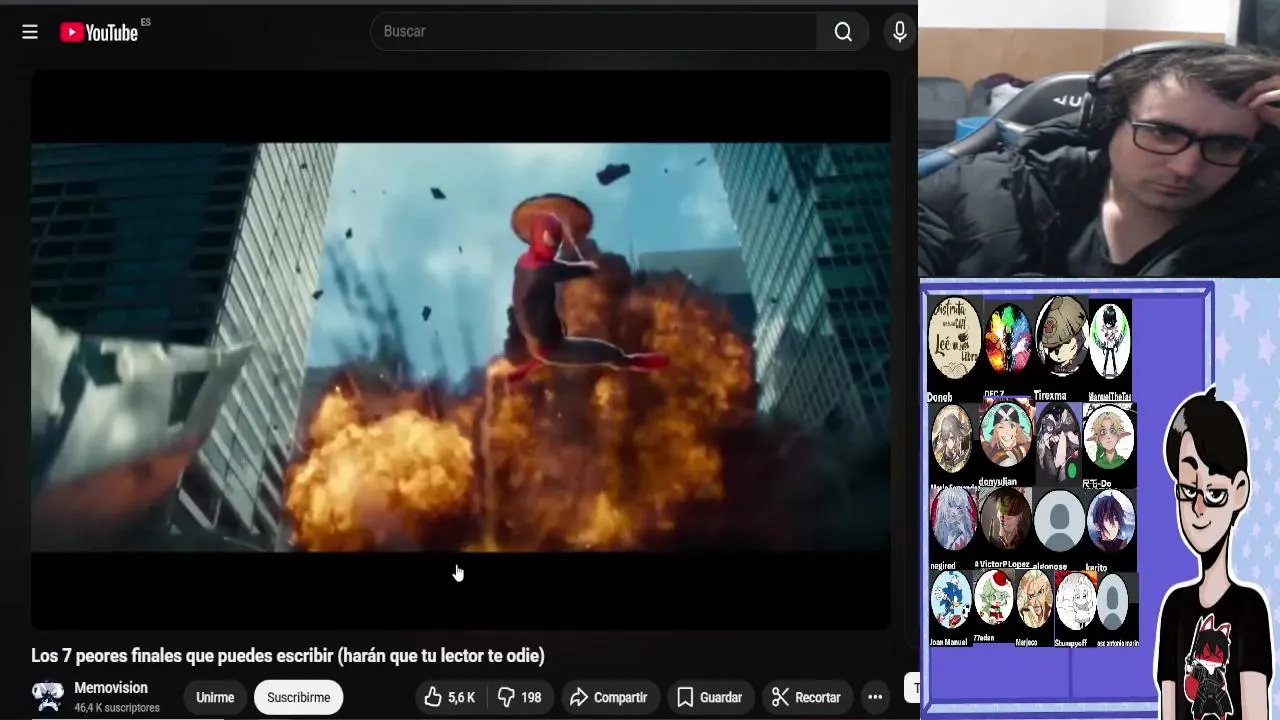Open the Memovision channel avatar
1280x720 pixels.
point(47,696)
